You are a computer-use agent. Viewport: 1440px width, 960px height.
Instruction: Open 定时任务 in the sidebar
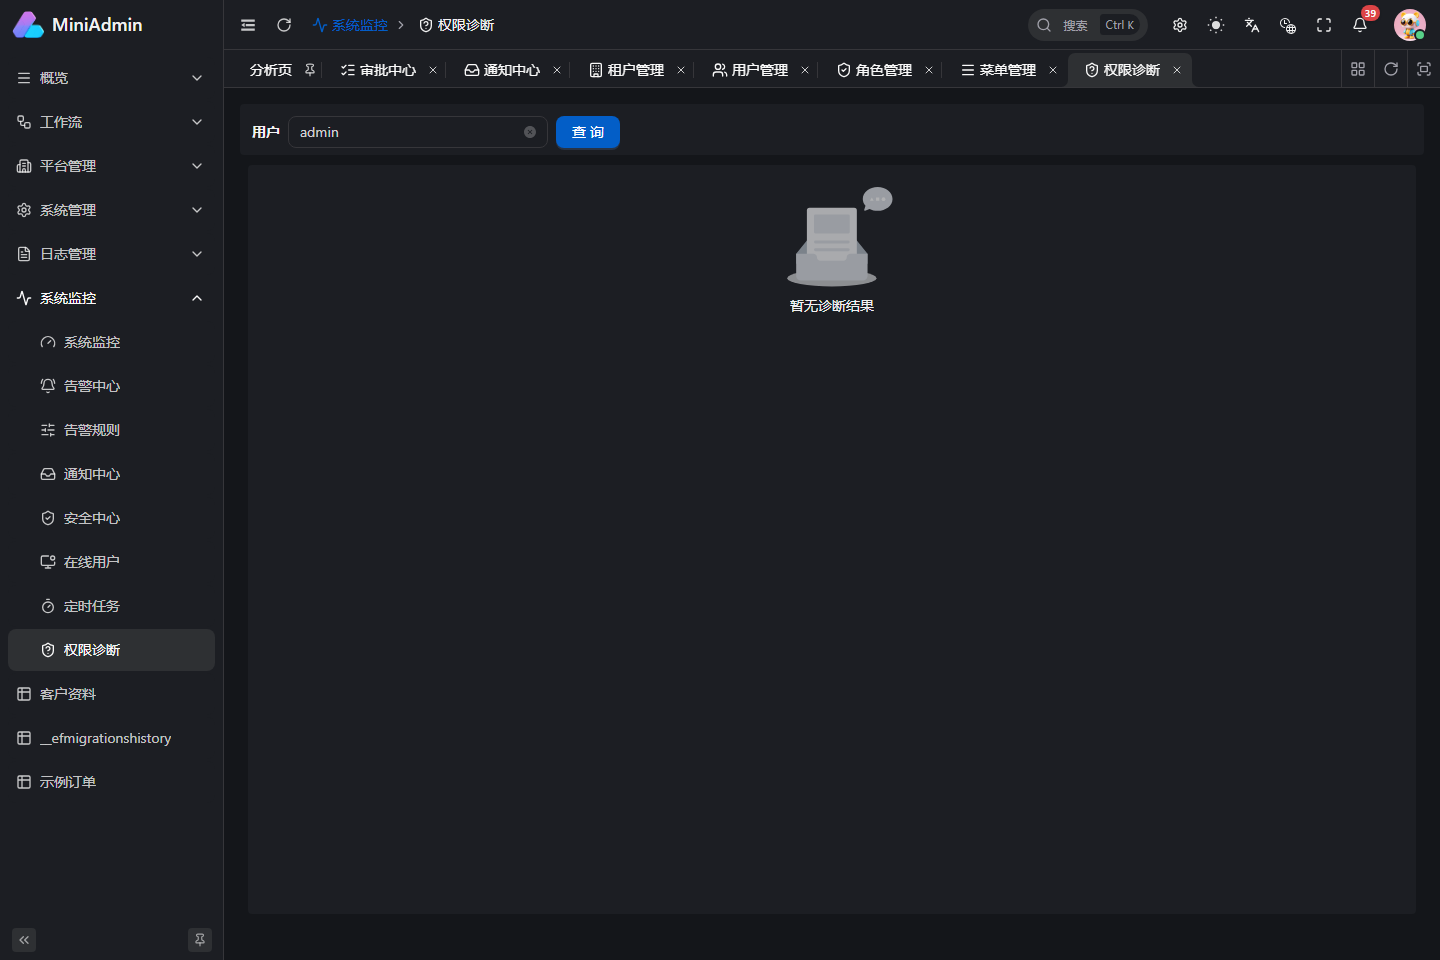coord(111,606)
